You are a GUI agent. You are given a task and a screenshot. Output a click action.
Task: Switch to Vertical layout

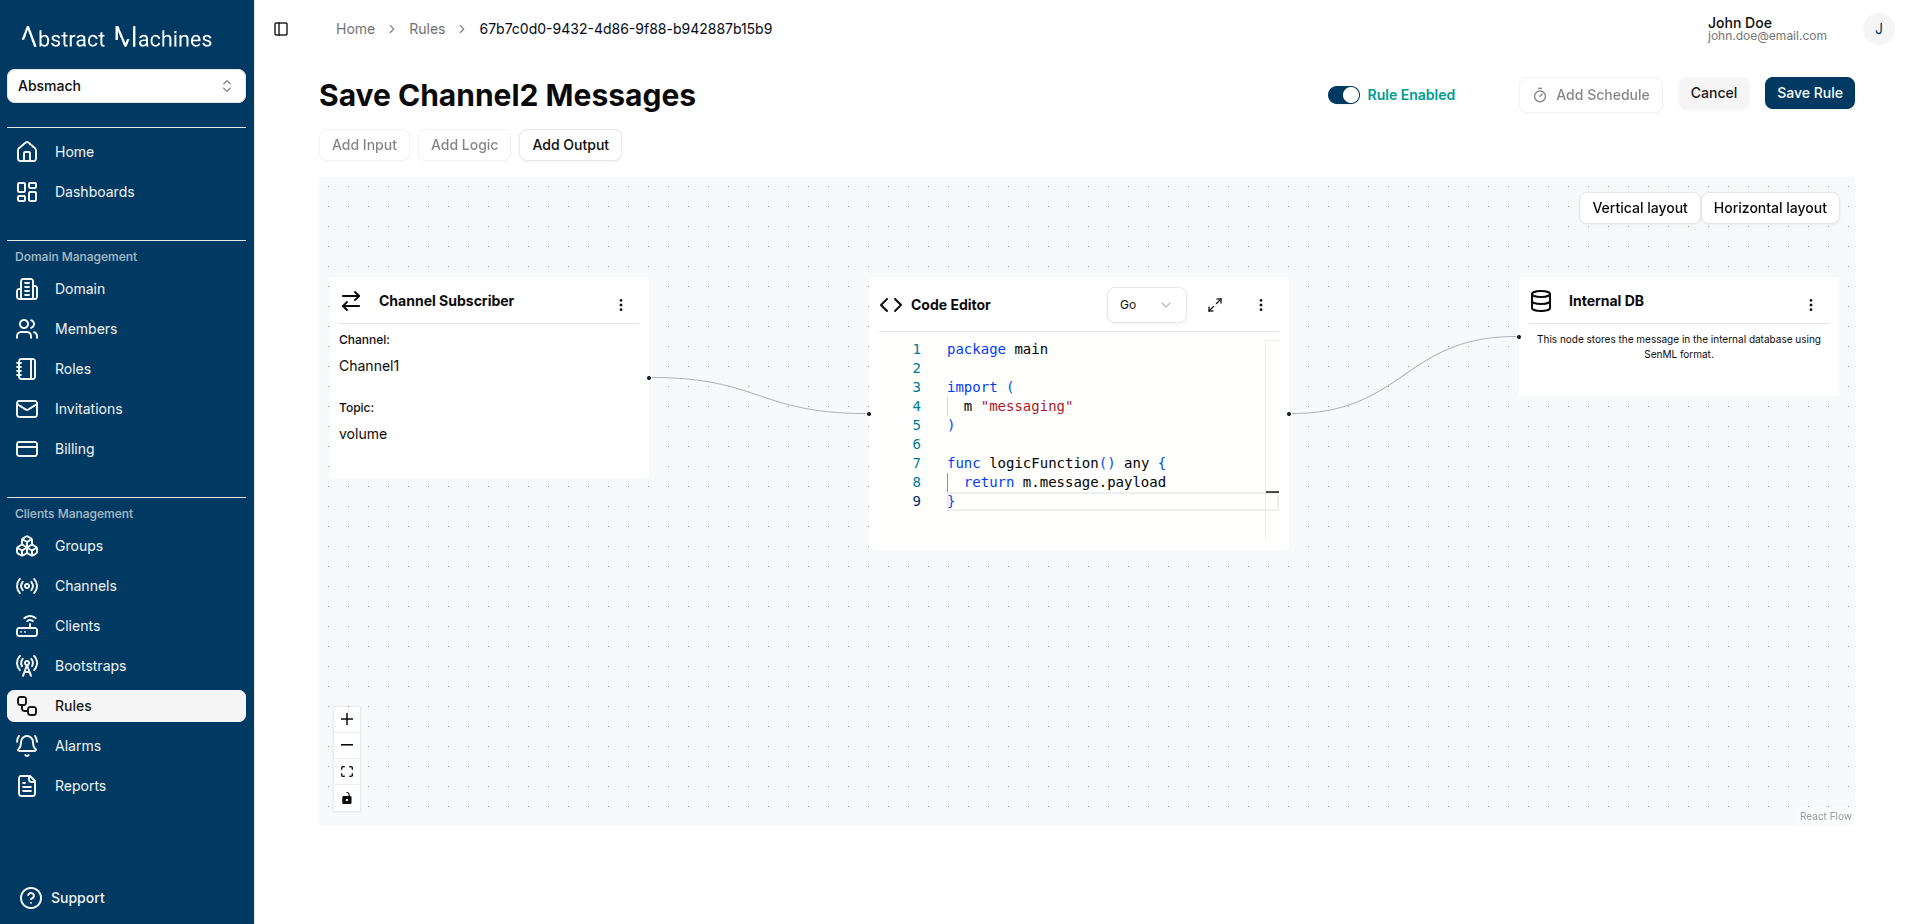click(1639, 208)
